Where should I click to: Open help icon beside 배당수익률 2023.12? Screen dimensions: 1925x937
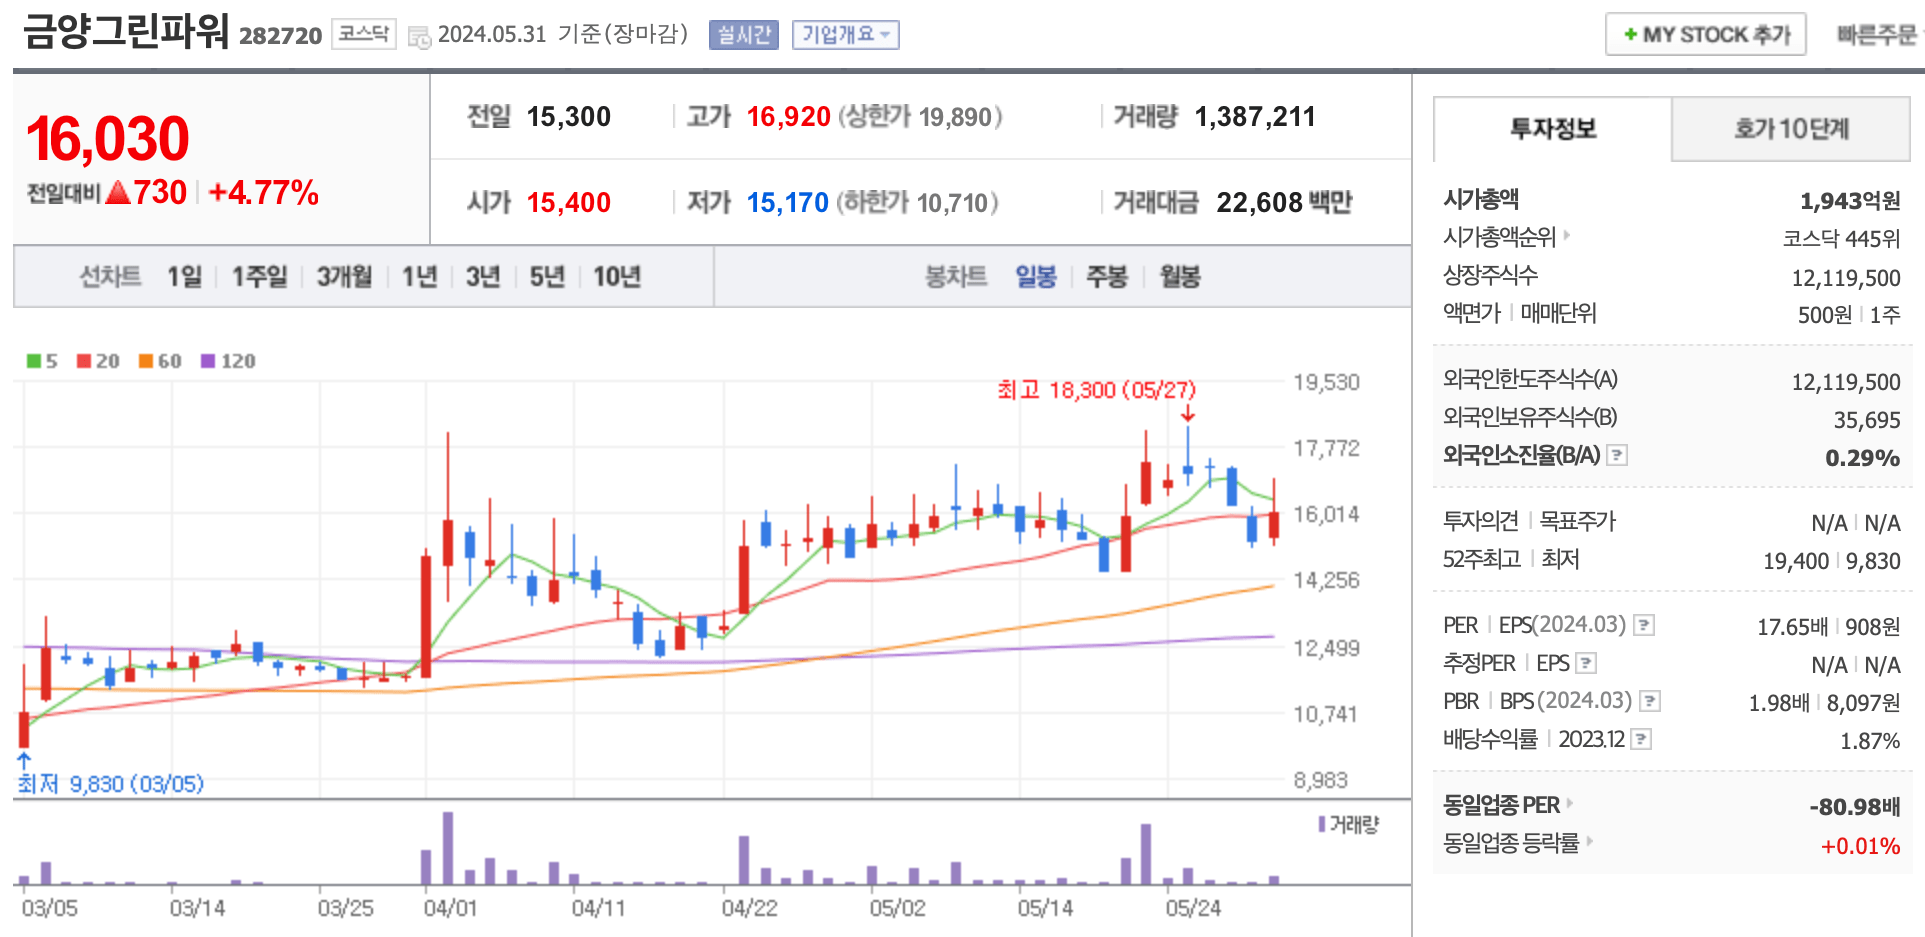point(1641,740)
